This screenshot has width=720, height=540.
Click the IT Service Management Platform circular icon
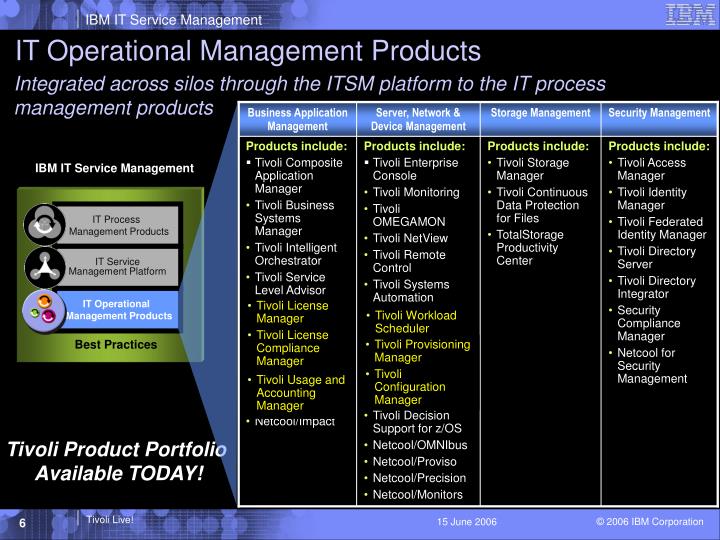(45, 268)
